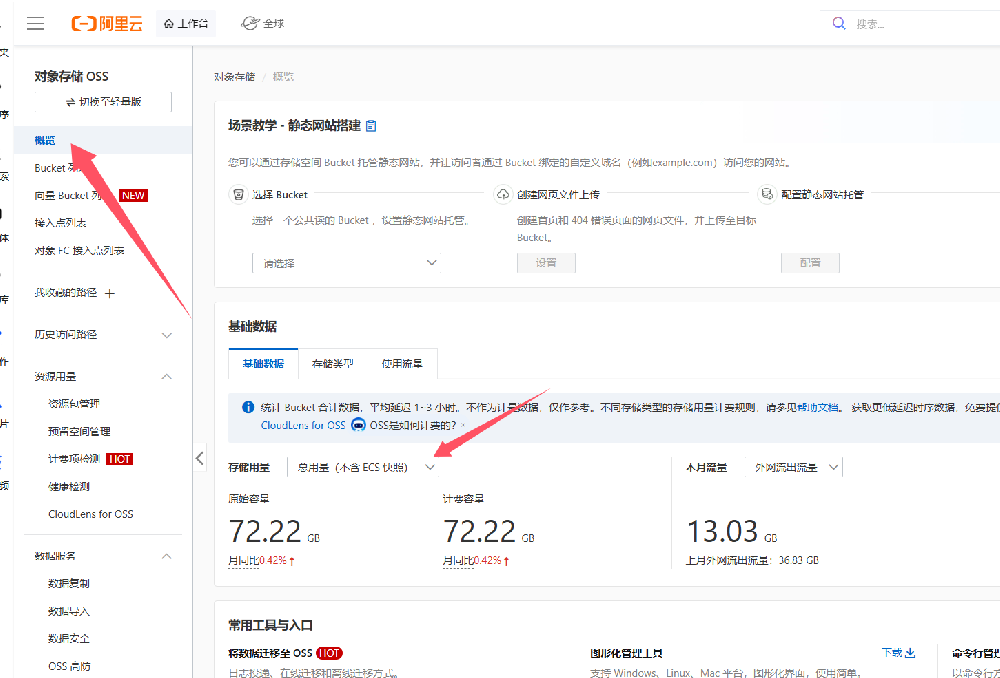The height and width of the screenshot is (678, 1000).
Task: Collapse the 数据服务 section
Action: tap(166, 556)
